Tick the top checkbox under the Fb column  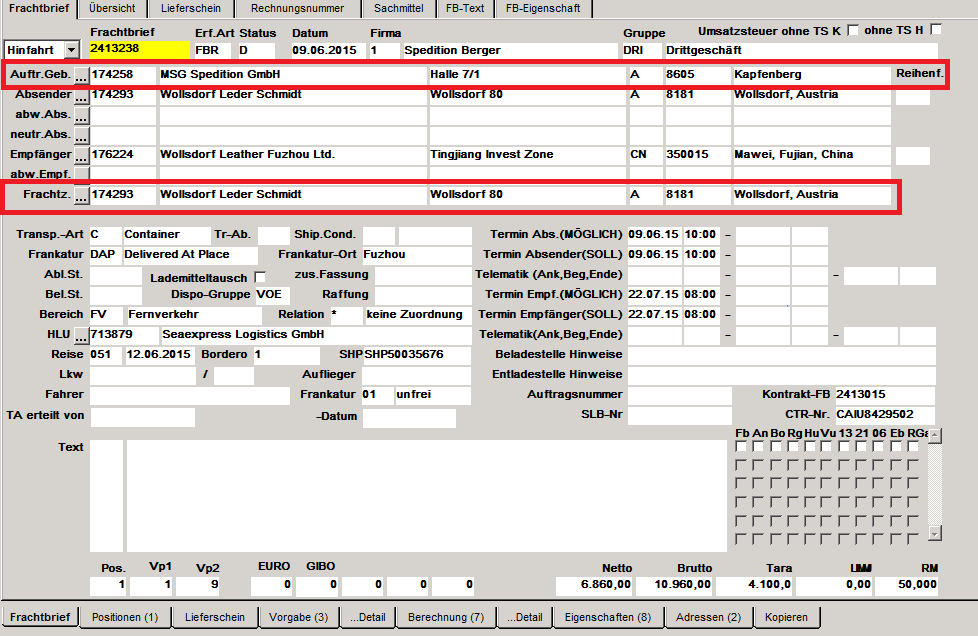coord(741,446)
